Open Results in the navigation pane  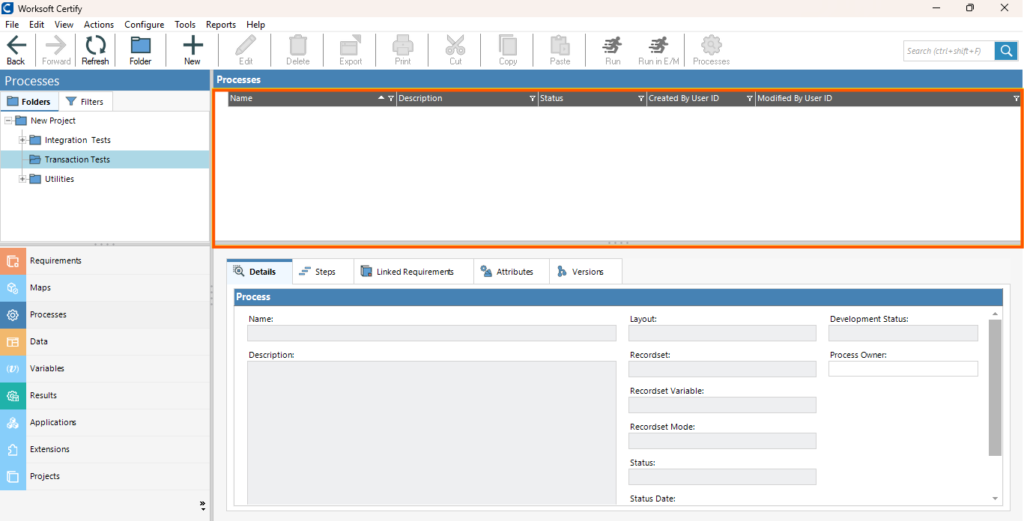click(104, 396)
